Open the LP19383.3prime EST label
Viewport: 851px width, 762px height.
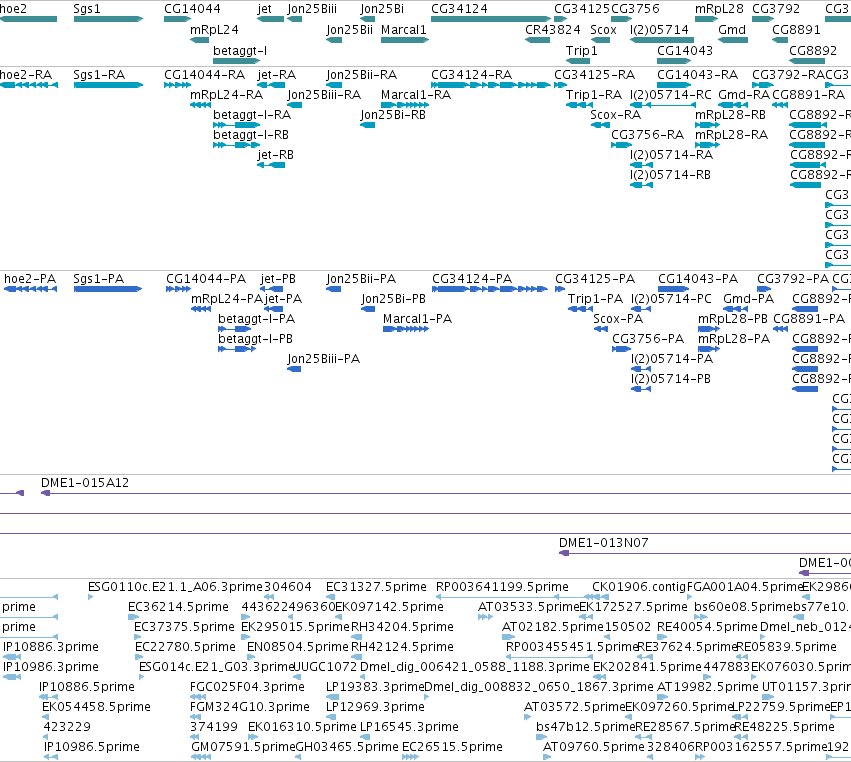pos(375,688)
